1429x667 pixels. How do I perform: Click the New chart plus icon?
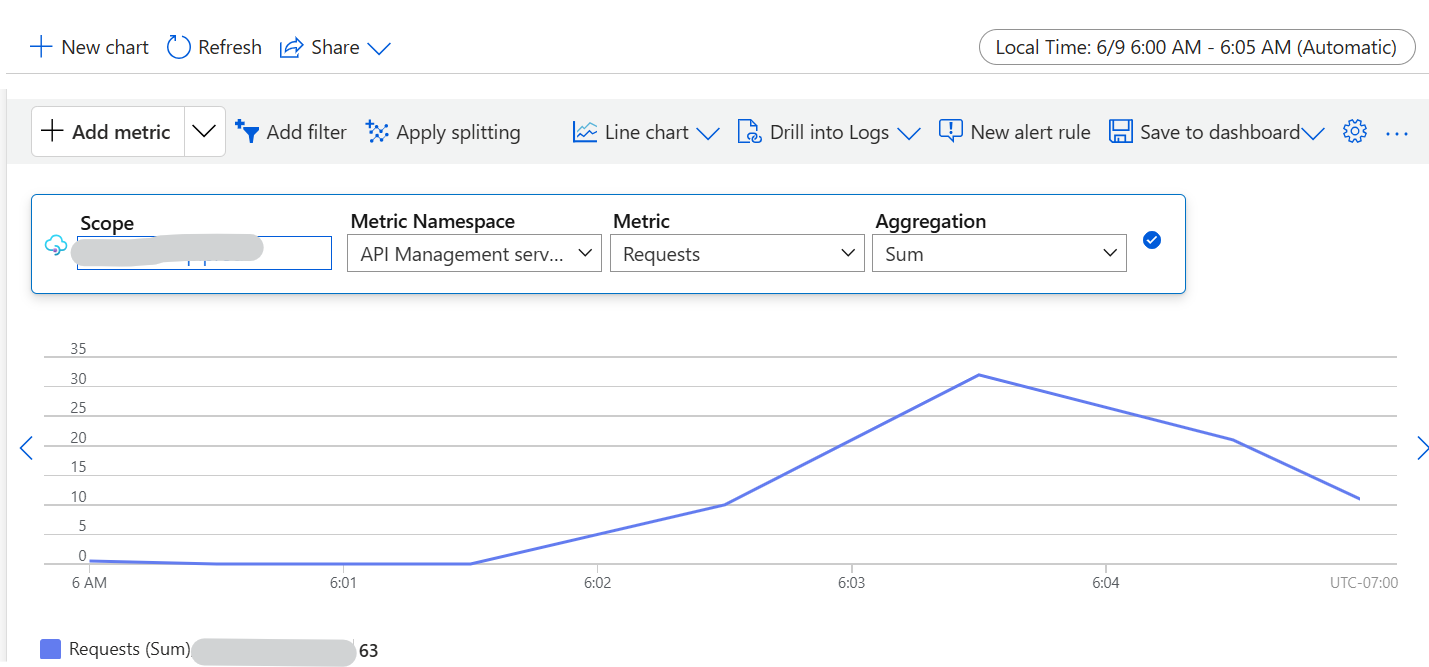(41, 47)
